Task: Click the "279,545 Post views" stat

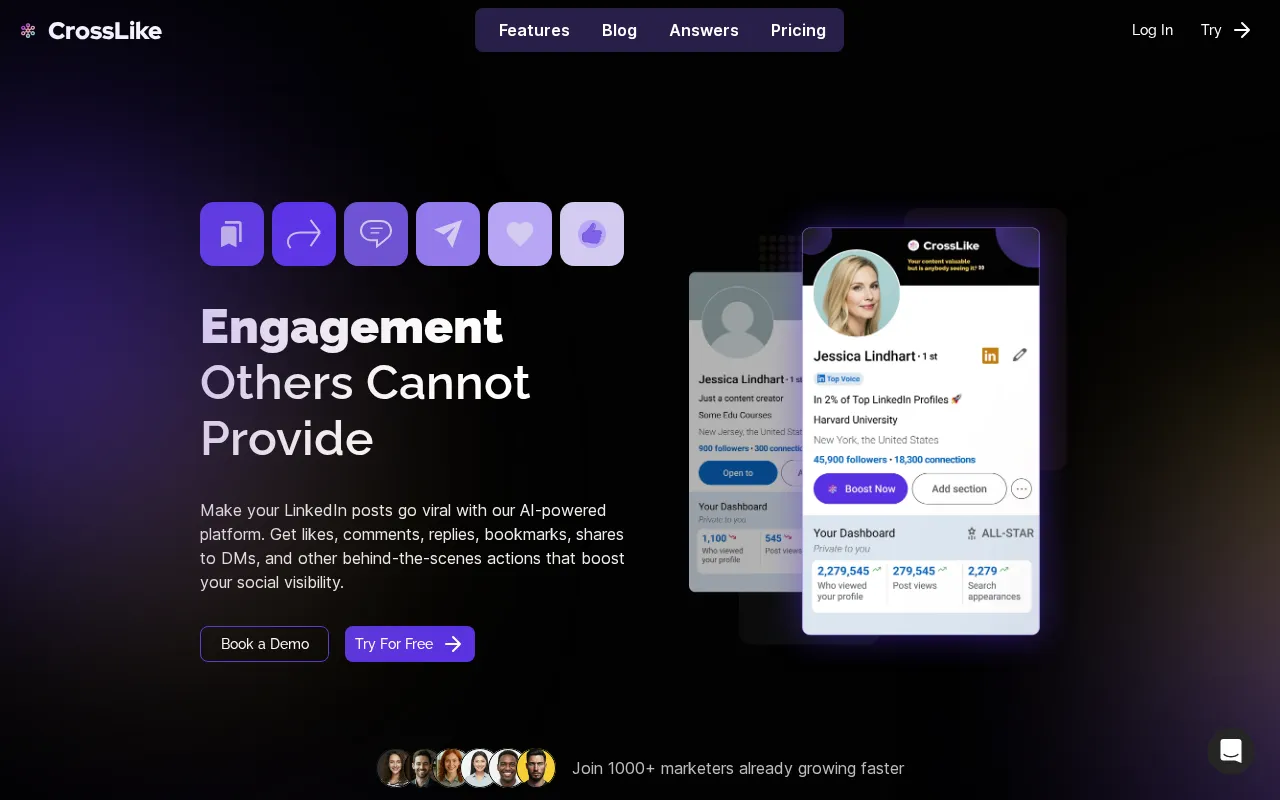Action: (922, 578)
